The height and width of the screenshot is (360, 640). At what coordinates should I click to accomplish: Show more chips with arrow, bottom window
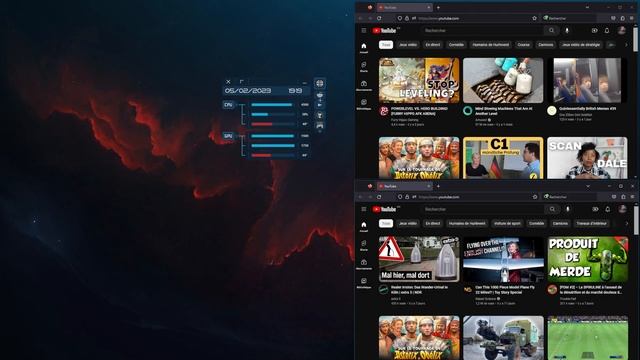(627, 223)
